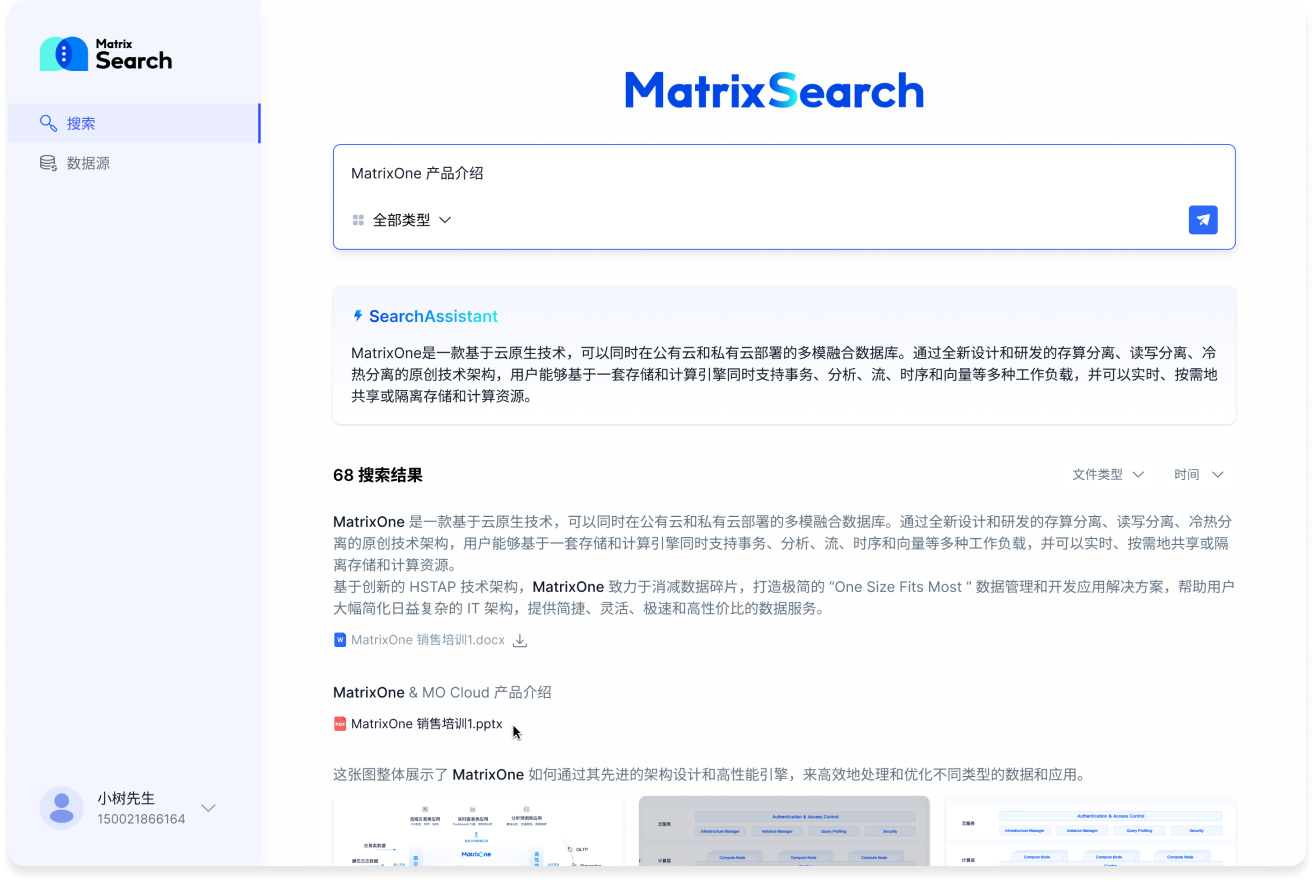Image resolution: width=1314 pixels, height=882 pixels.
Task: Click the PDF icon of MatrixOne 销售培训1.pptx
Action: coord(340,724)
